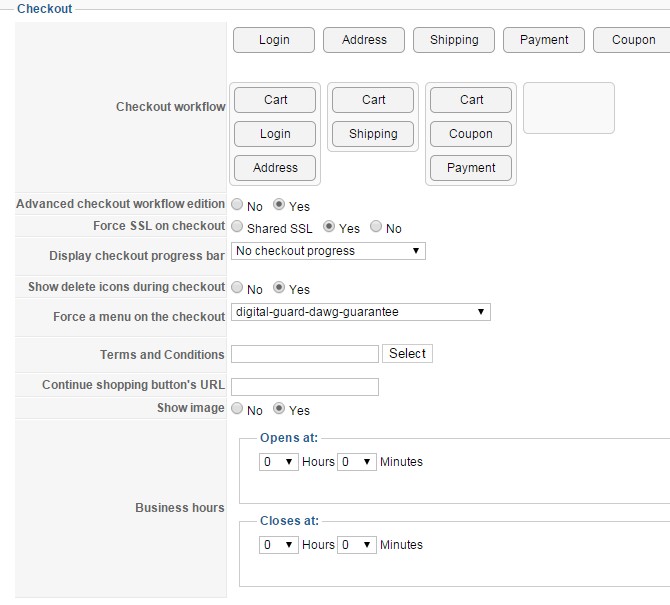Disable Show delete icons during checkout
Image resolution: width=670 pixels, height=605 pixels.
pos(237,288)
